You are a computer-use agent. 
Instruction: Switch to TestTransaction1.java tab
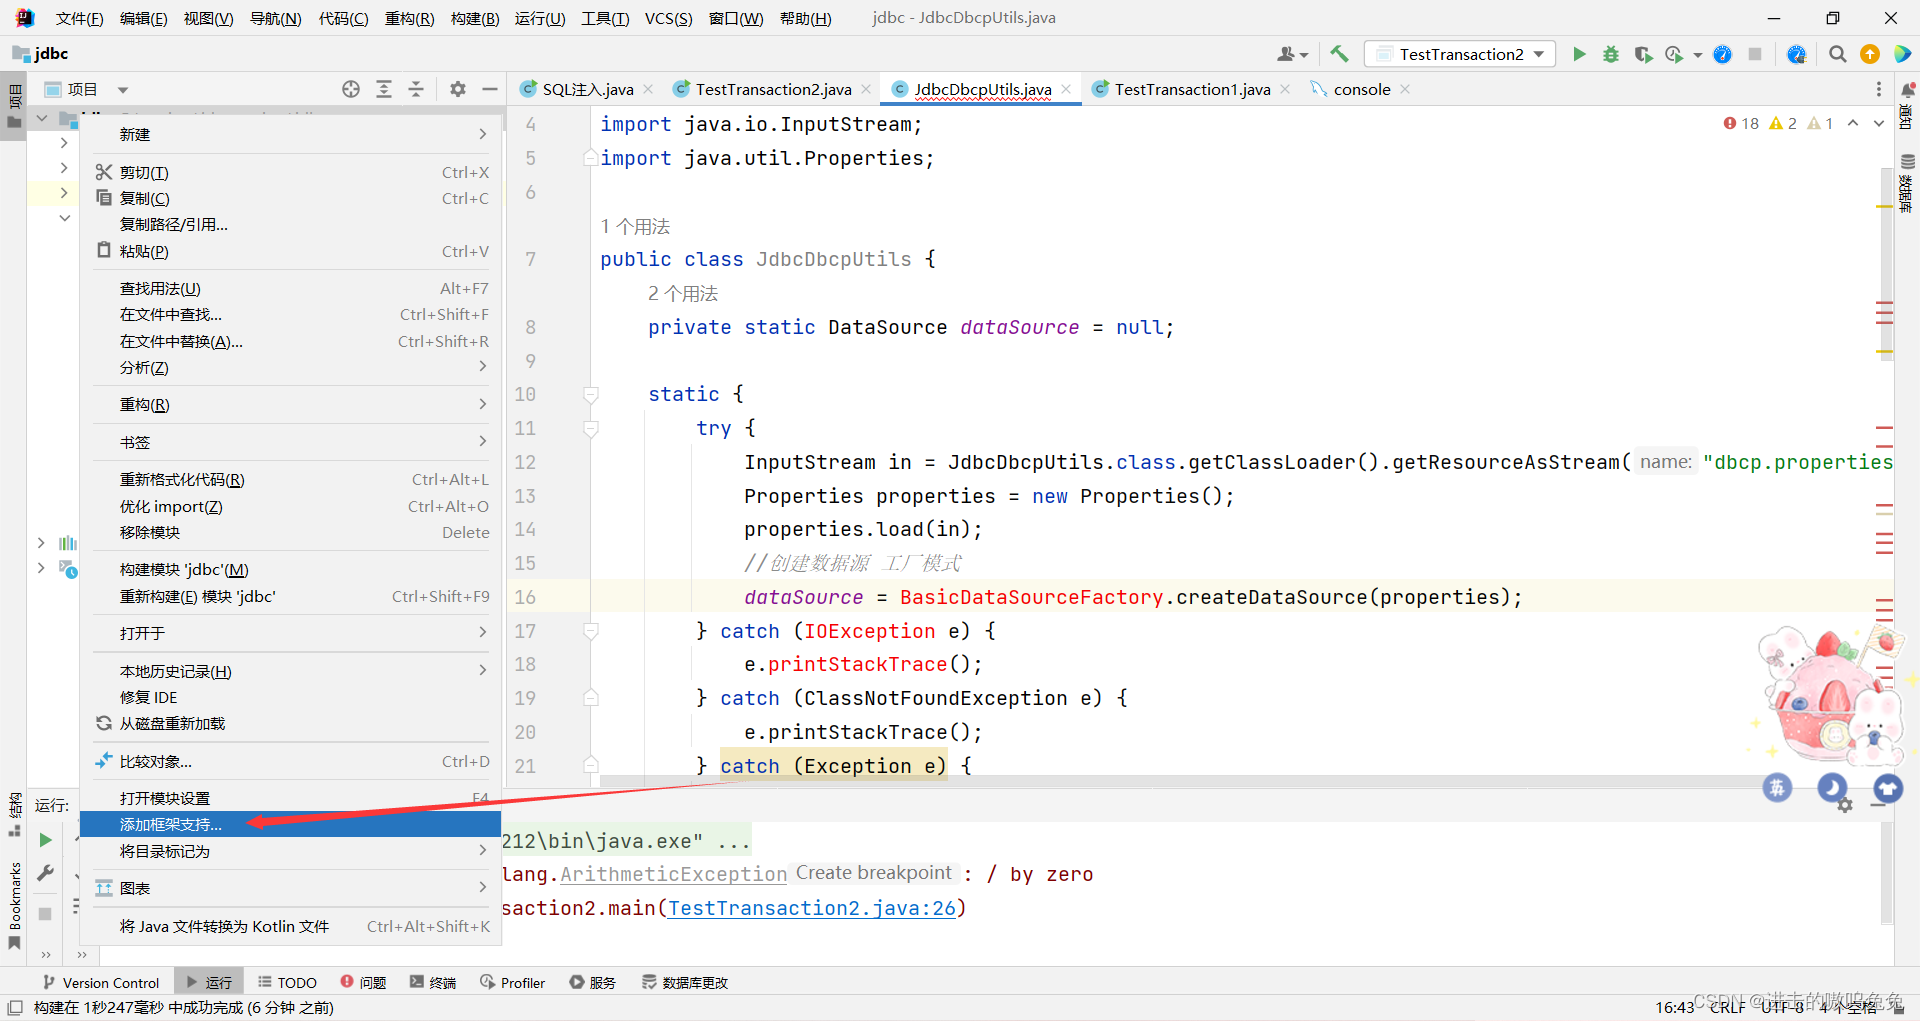click(x=1192, y=89)
